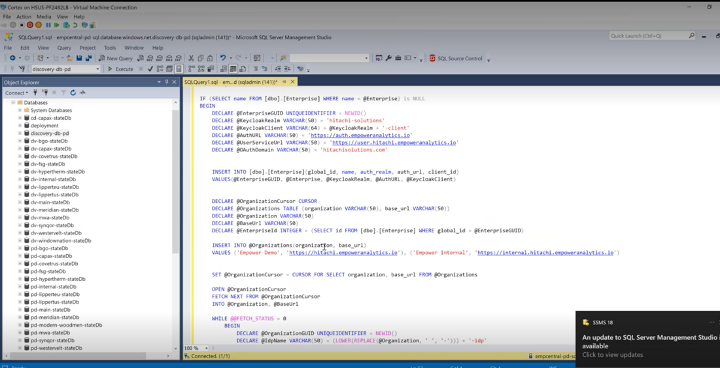Open the SSMS File menu

[8, 48]
